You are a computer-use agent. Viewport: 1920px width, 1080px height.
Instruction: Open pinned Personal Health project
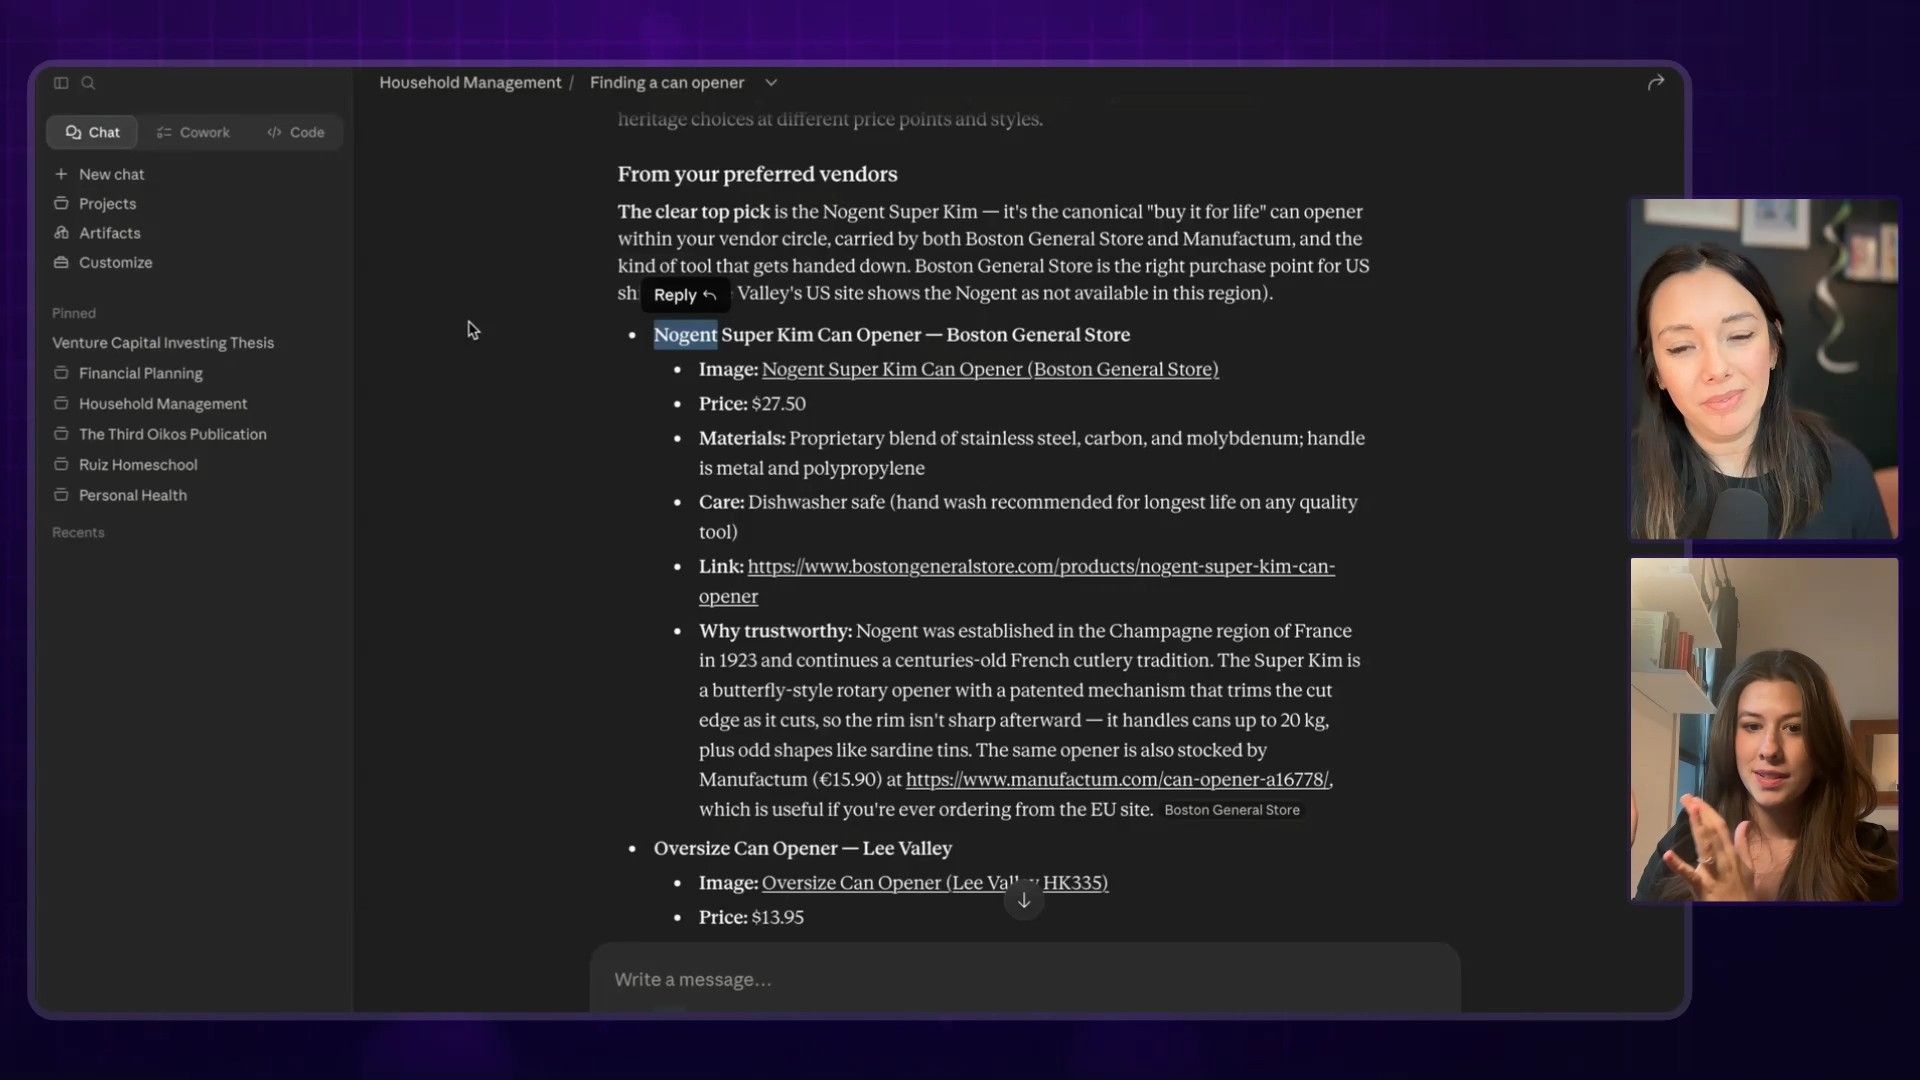tap(132, 495)
